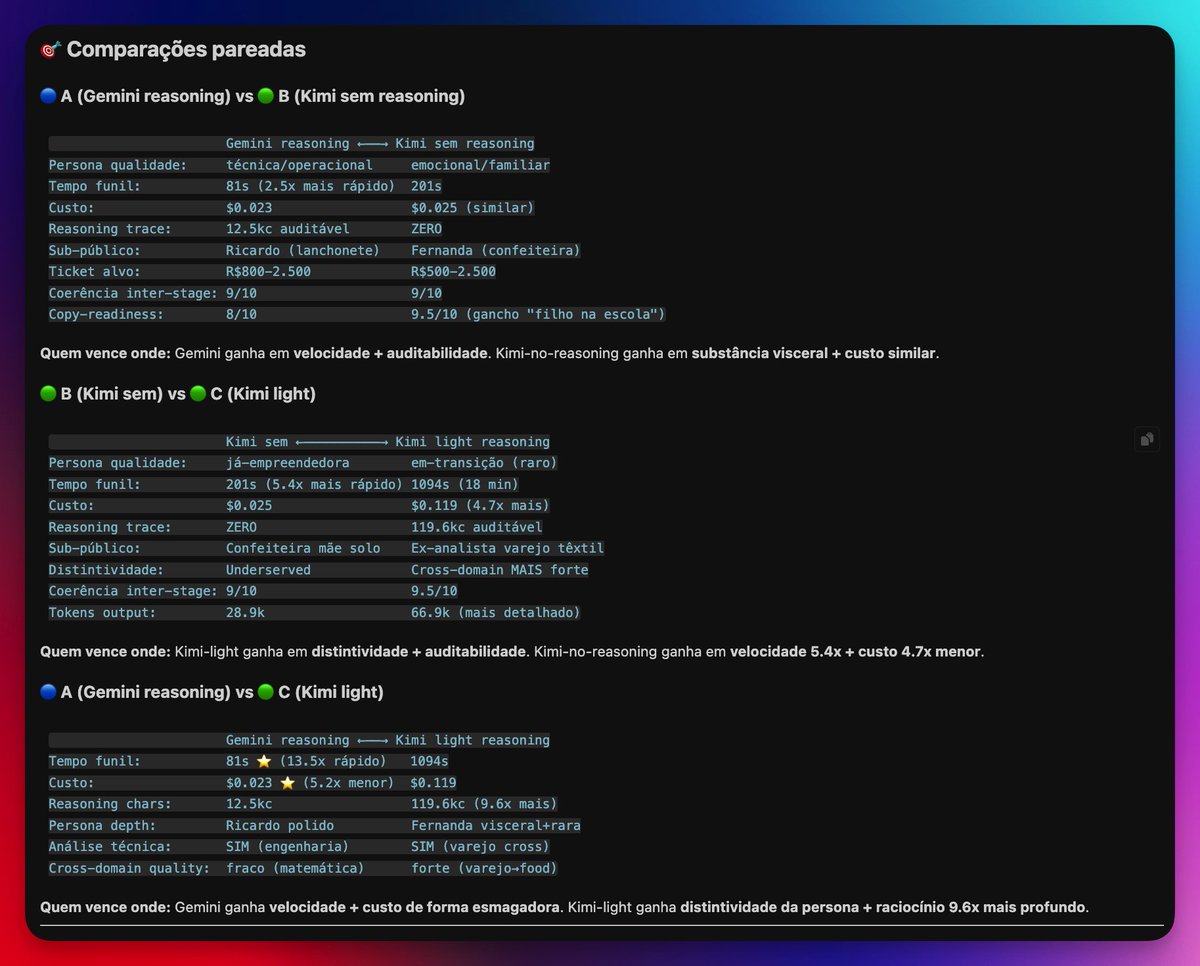Select the value 'Confeiteira mãe solo'
The height and width of the screenshot is (966, 1200).
(303, 548)
